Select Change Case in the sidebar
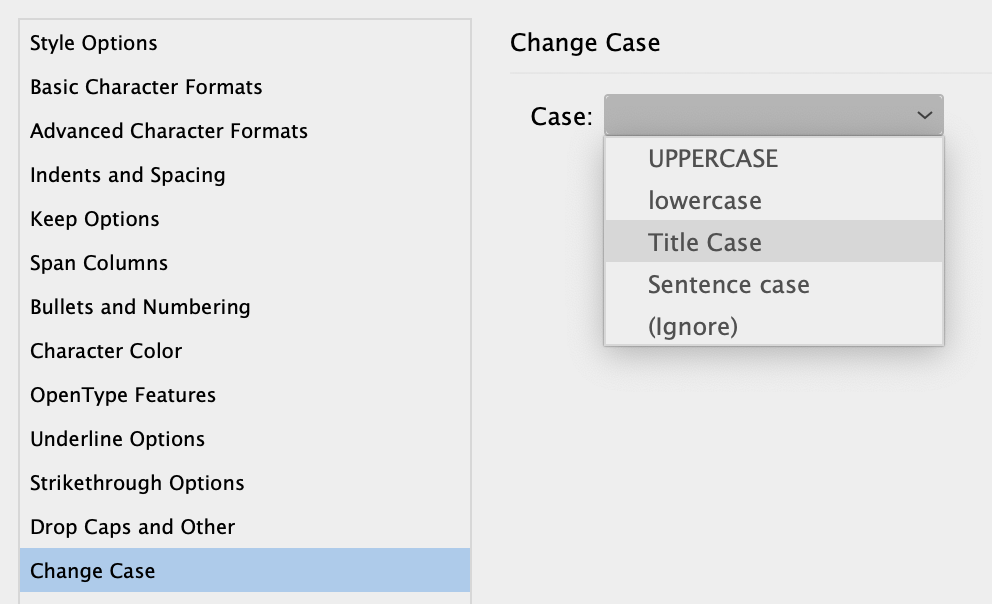 92,571
